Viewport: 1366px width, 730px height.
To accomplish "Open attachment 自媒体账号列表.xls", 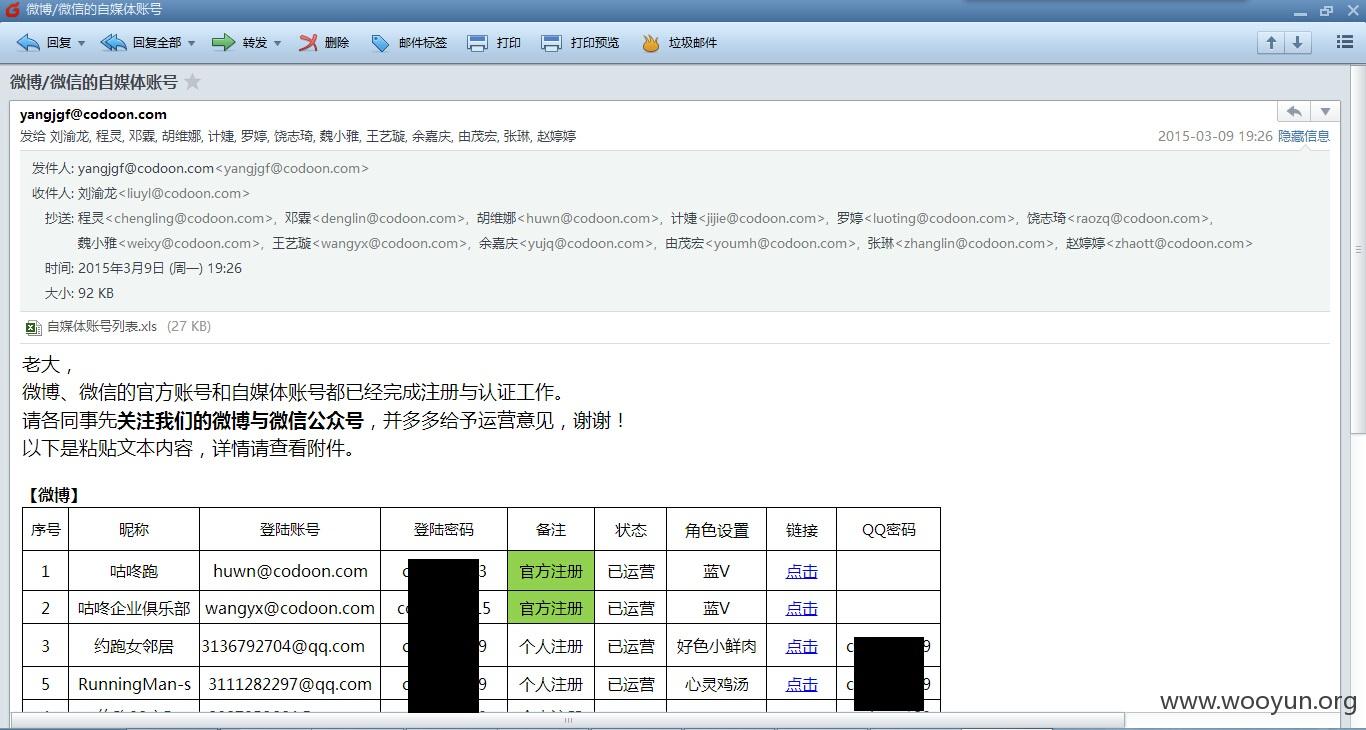I will point(102,326).
